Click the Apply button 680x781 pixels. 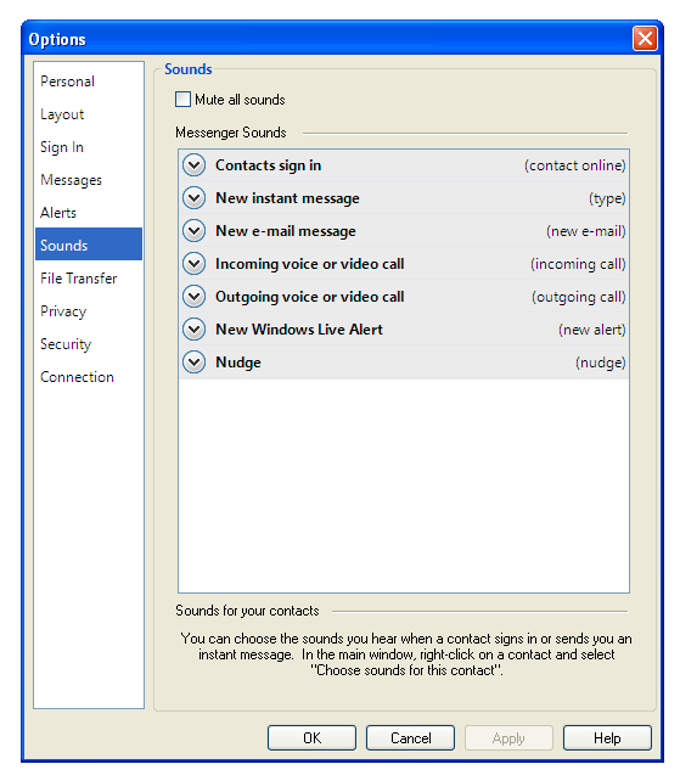pyautogui.click(x=509, y=738)
